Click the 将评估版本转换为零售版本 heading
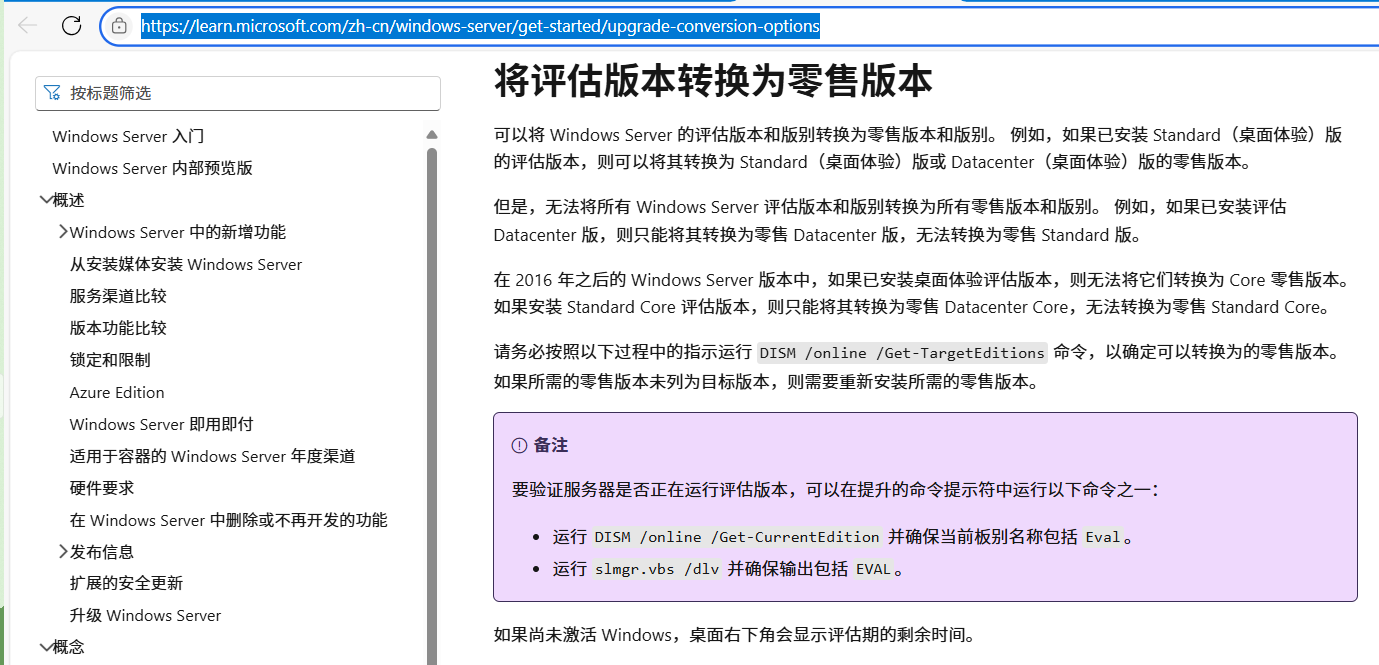1379x665 pixels. 713,81
